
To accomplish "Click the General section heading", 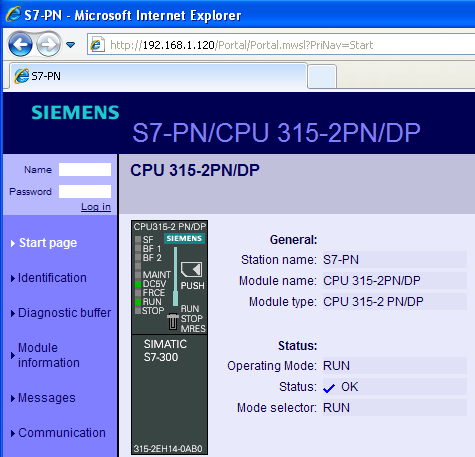I will 293,240.
